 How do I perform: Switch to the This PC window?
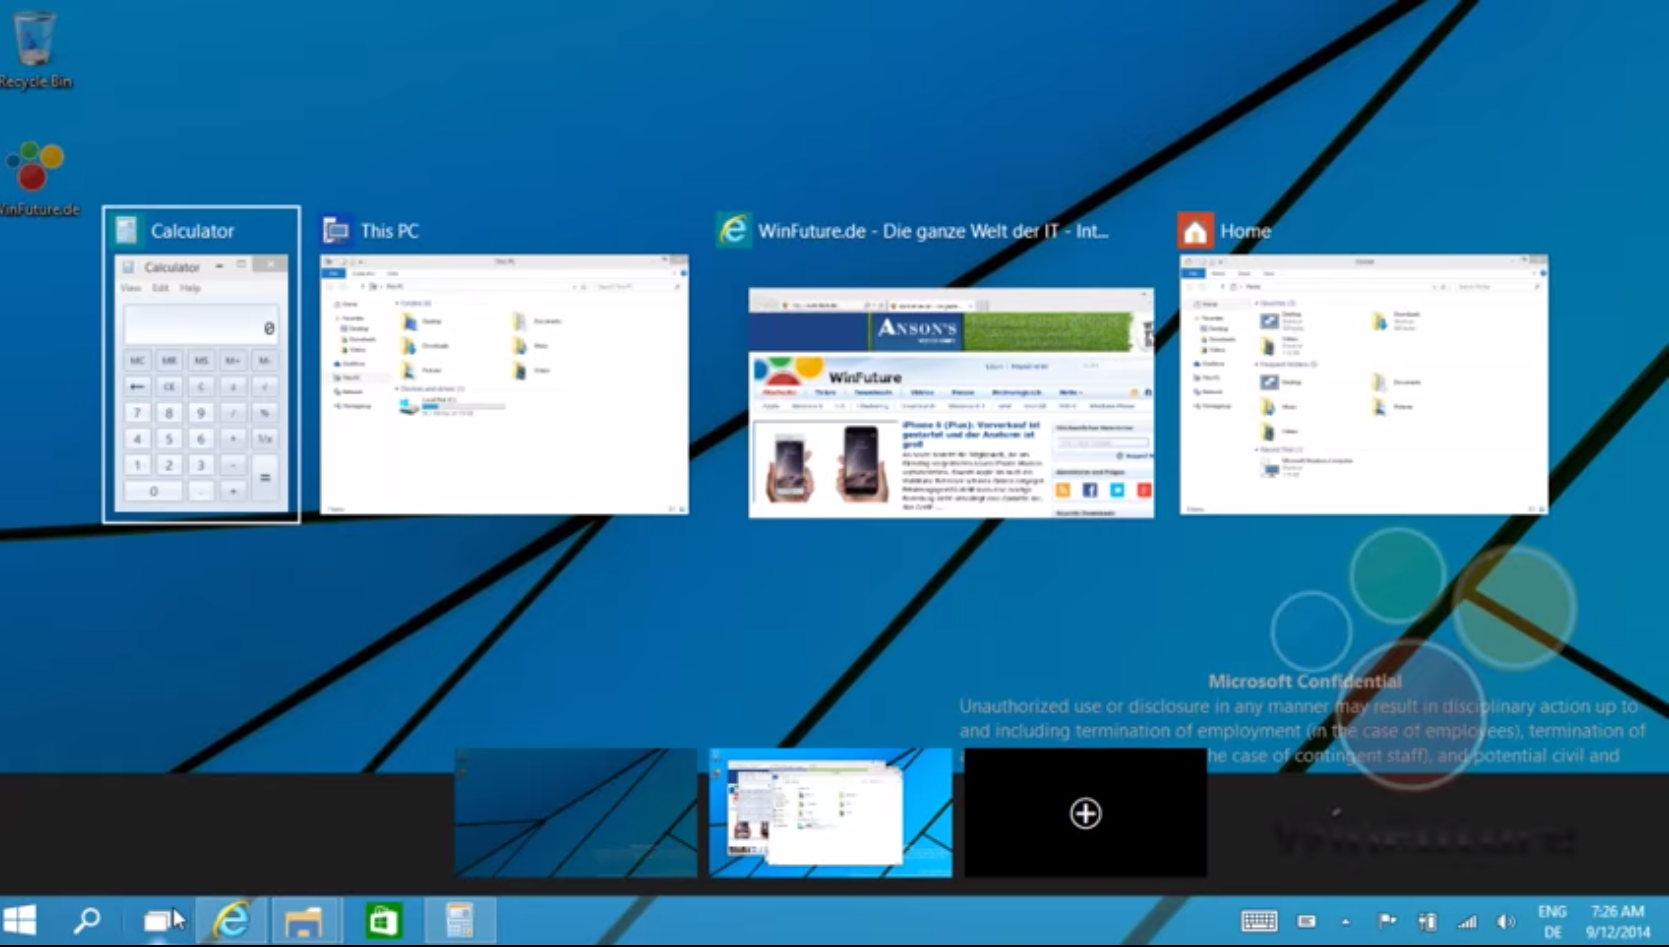tap(504, 385)
